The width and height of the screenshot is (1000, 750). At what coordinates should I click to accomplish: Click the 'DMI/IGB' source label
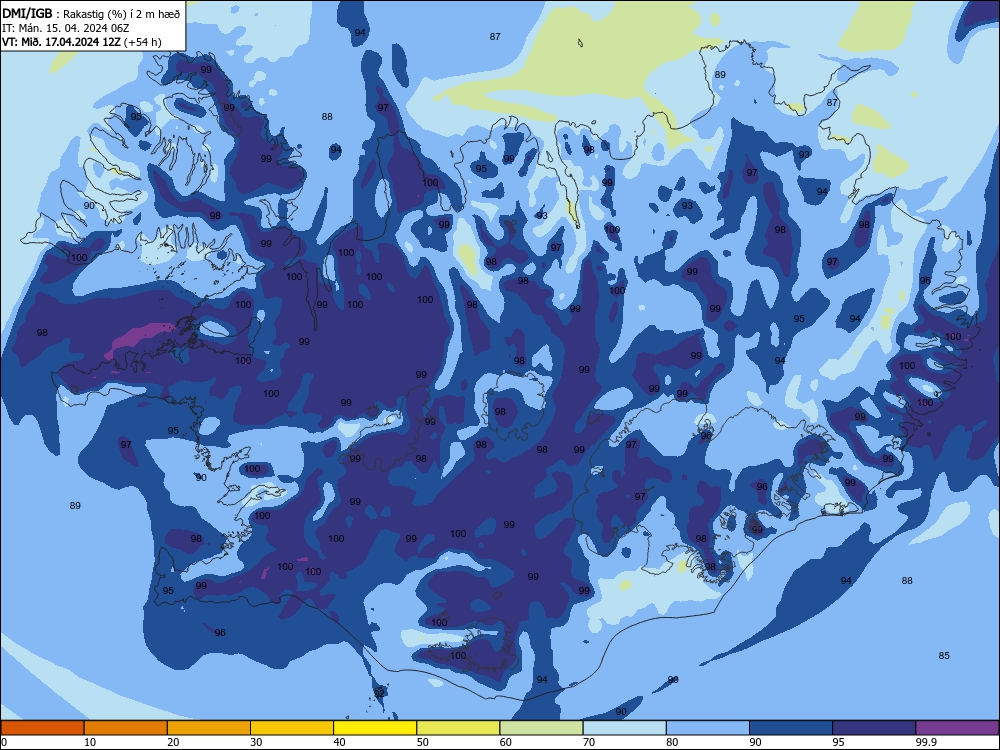click(27, 14)
